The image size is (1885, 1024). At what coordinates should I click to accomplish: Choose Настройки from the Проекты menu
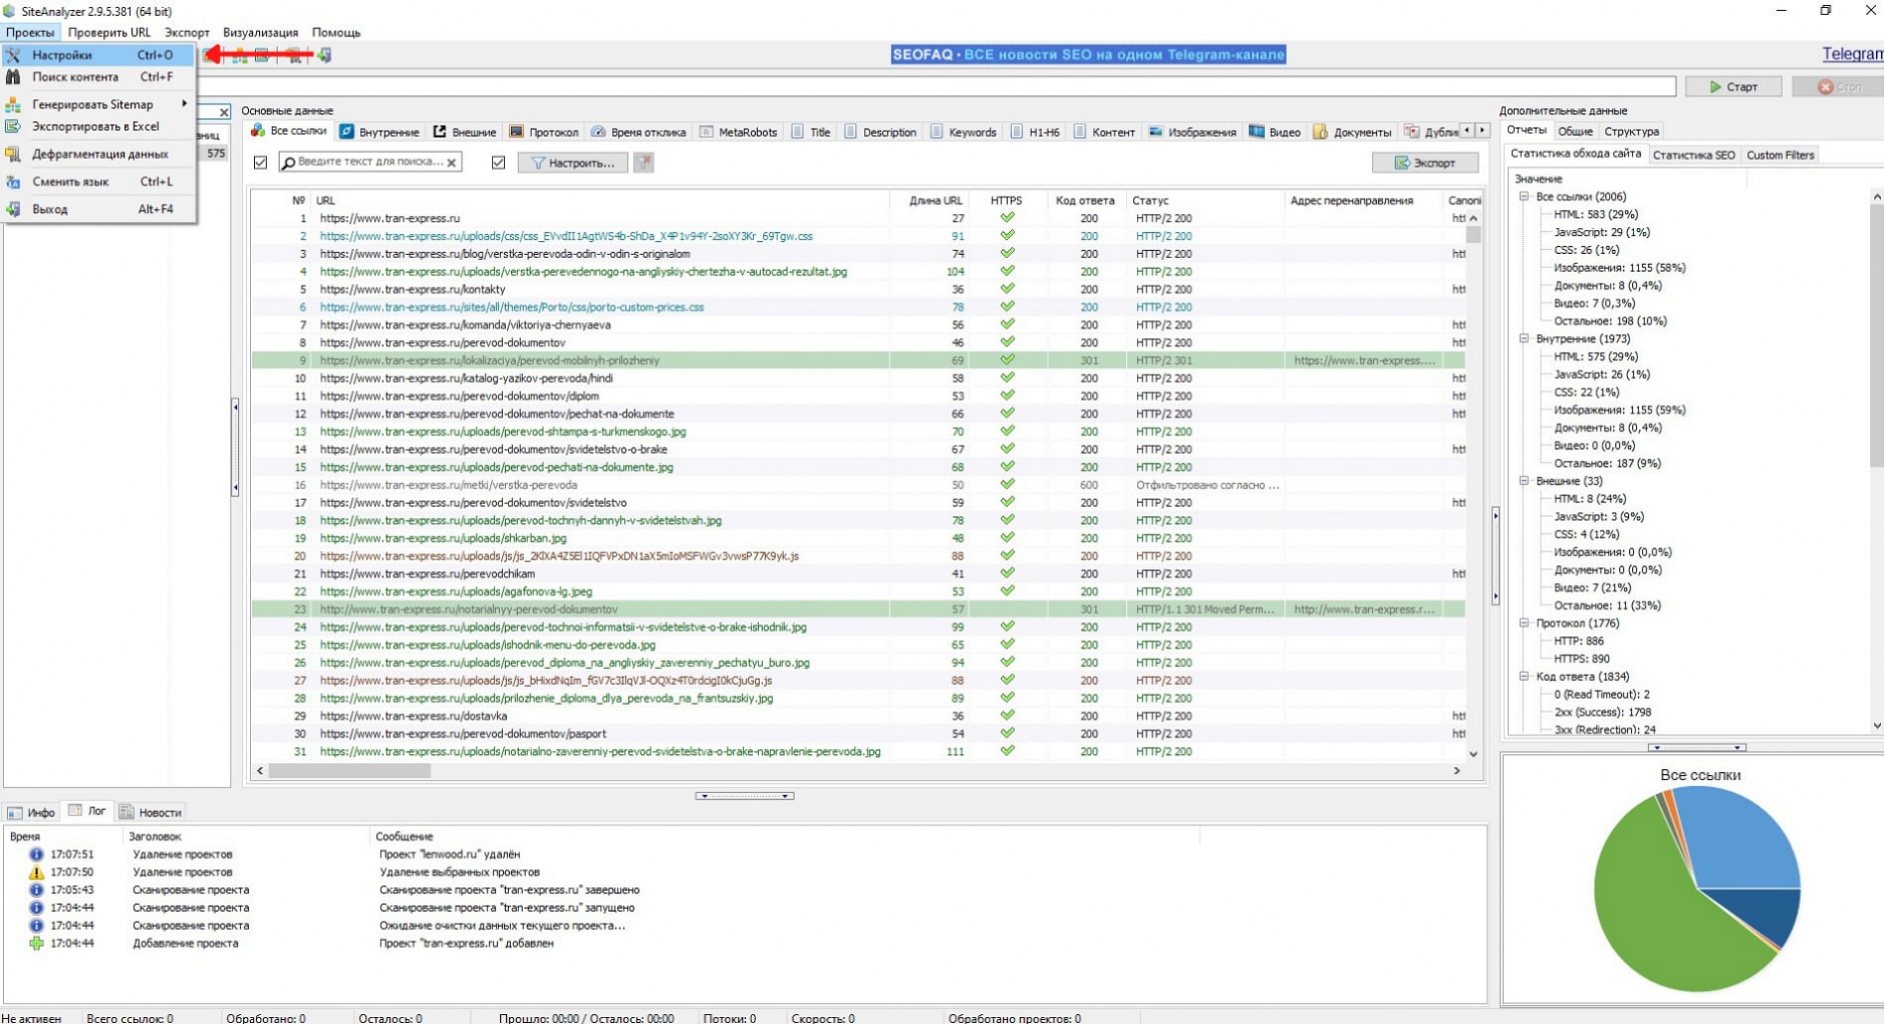(x=98, y=55)
